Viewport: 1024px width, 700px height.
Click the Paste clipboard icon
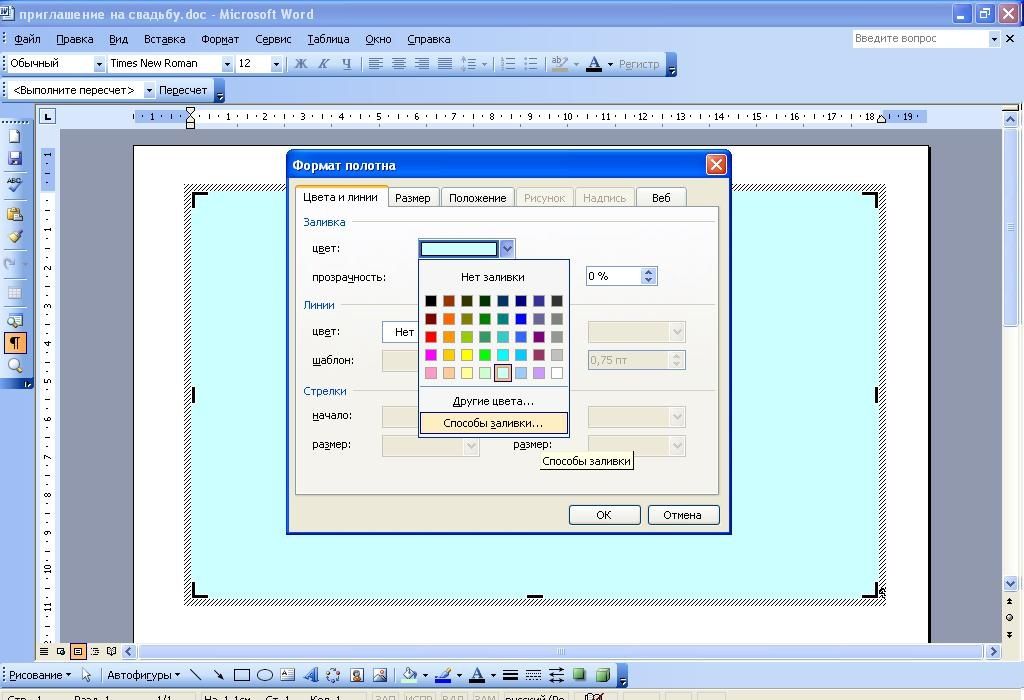pyautogui.click(x=15, y=213)
